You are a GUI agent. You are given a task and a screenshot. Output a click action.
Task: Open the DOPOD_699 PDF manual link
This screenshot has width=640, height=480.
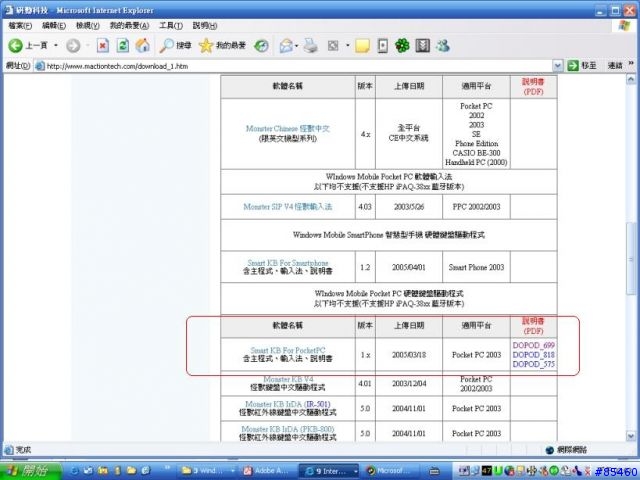(533, 345)
